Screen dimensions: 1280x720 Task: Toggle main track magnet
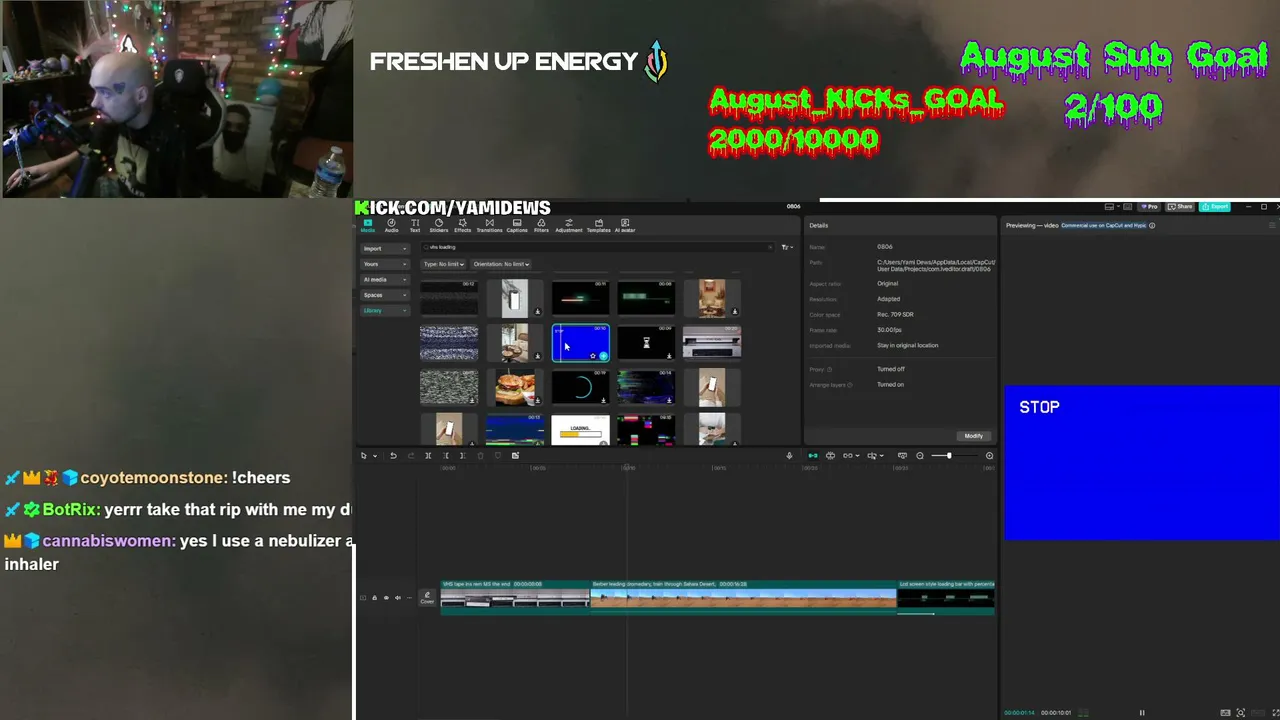[812, 456]
